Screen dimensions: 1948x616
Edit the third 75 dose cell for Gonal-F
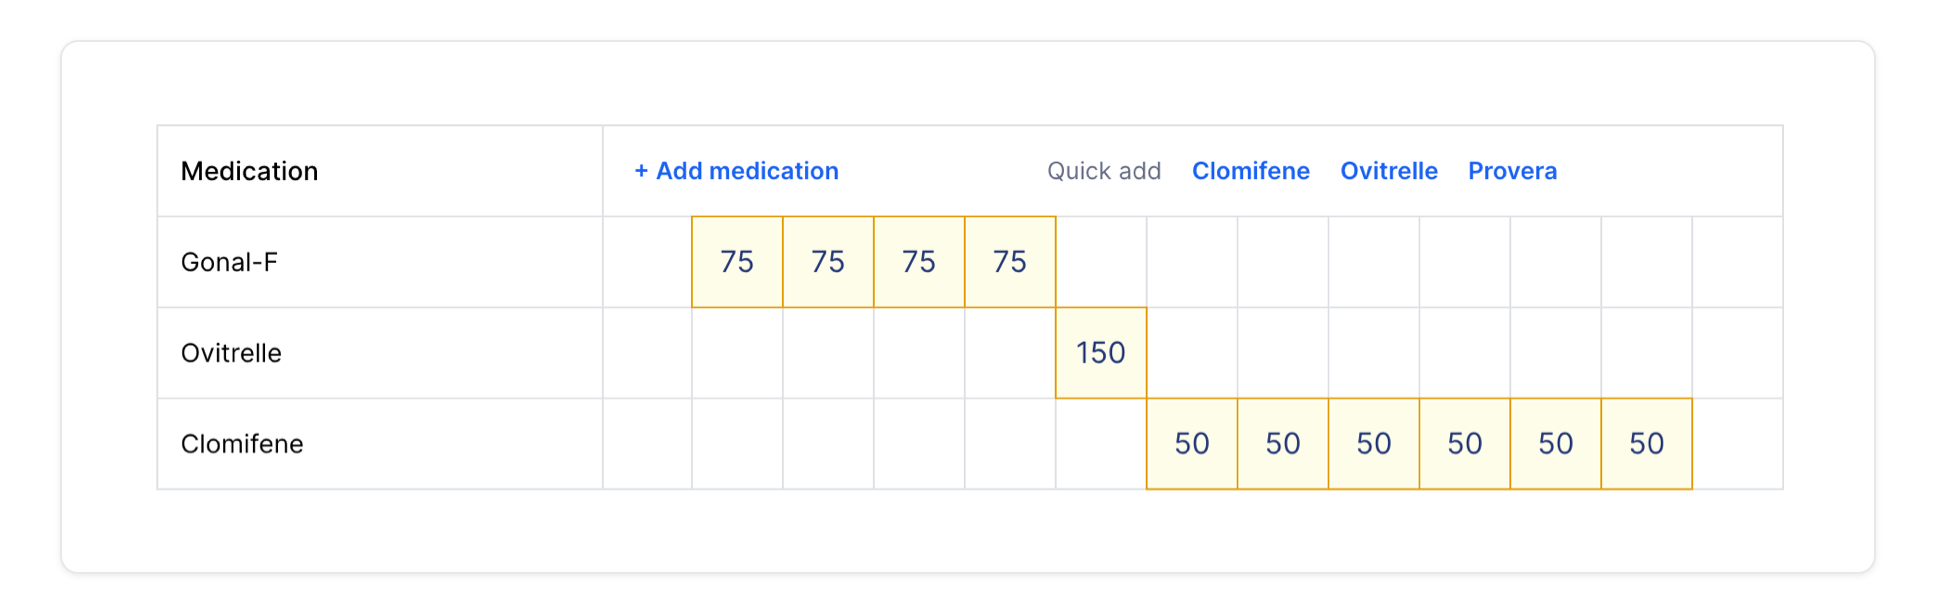click(919, 262)
